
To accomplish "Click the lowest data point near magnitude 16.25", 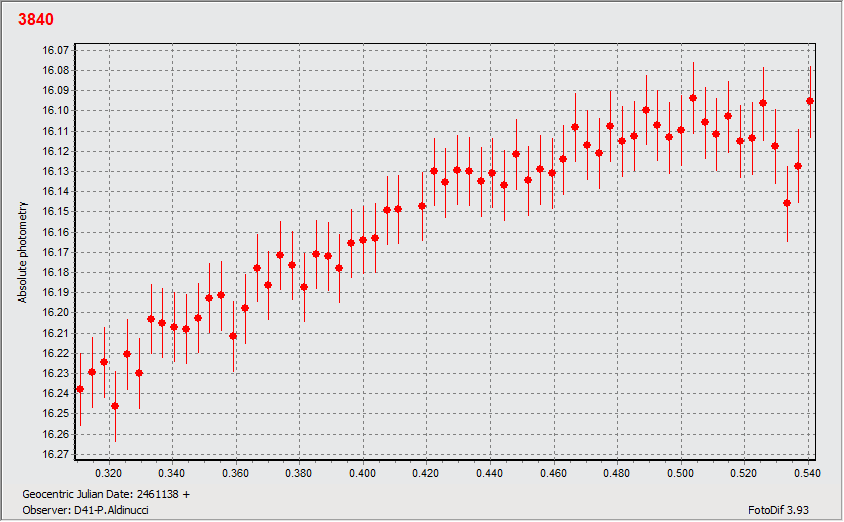I will (115, 406).
